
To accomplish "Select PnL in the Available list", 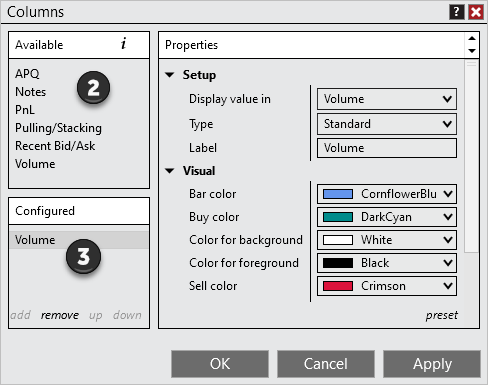I will (x=25, y=110).
